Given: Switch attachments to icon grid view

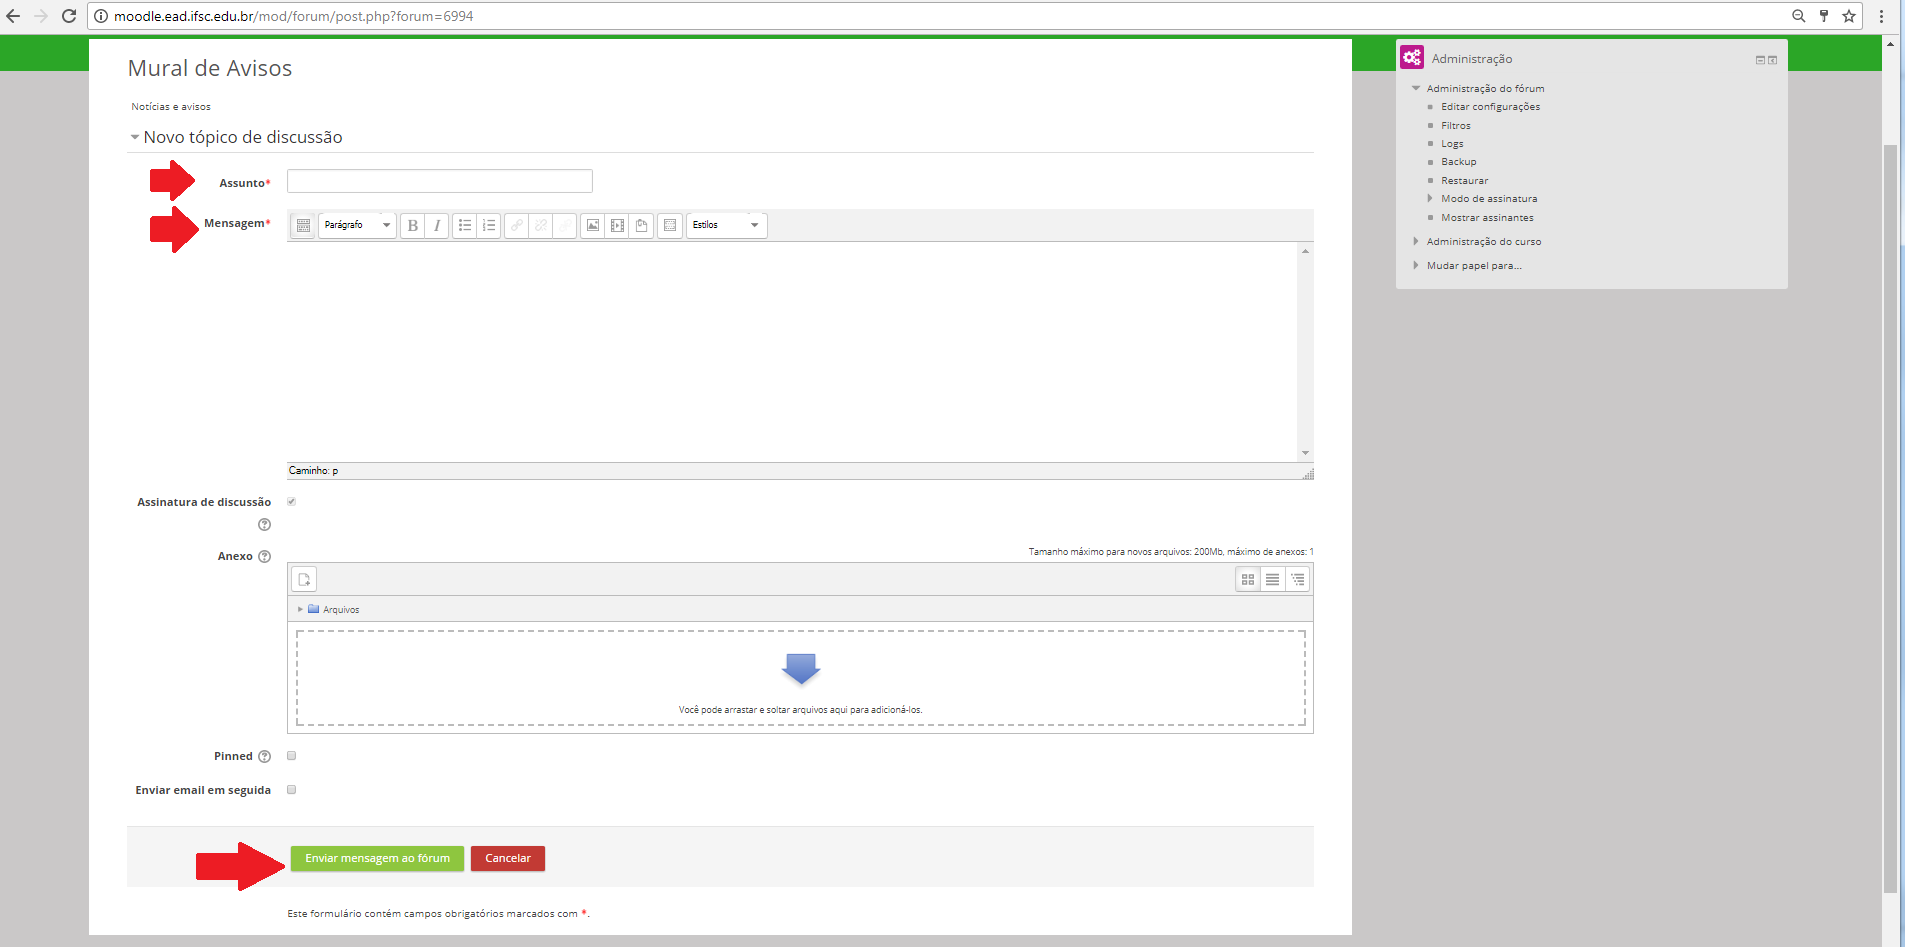Looking at the screenshot, I should (x=1248, y=580).
